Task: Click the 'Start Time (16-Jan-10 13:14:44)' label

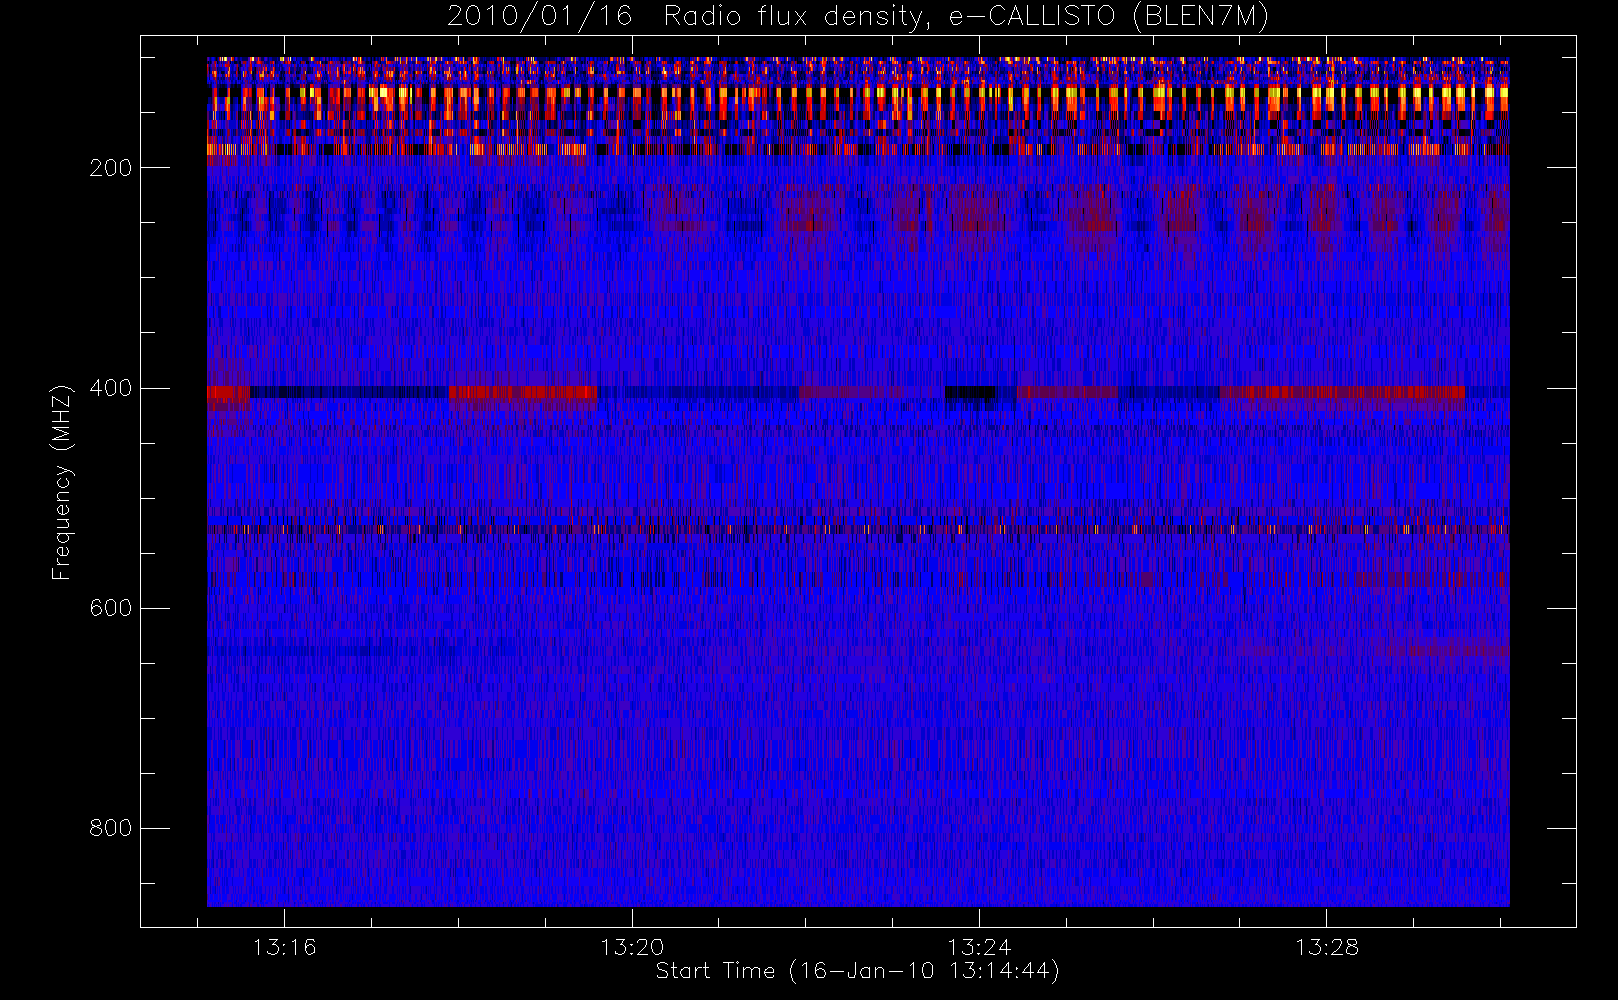Action: [857, 971]
